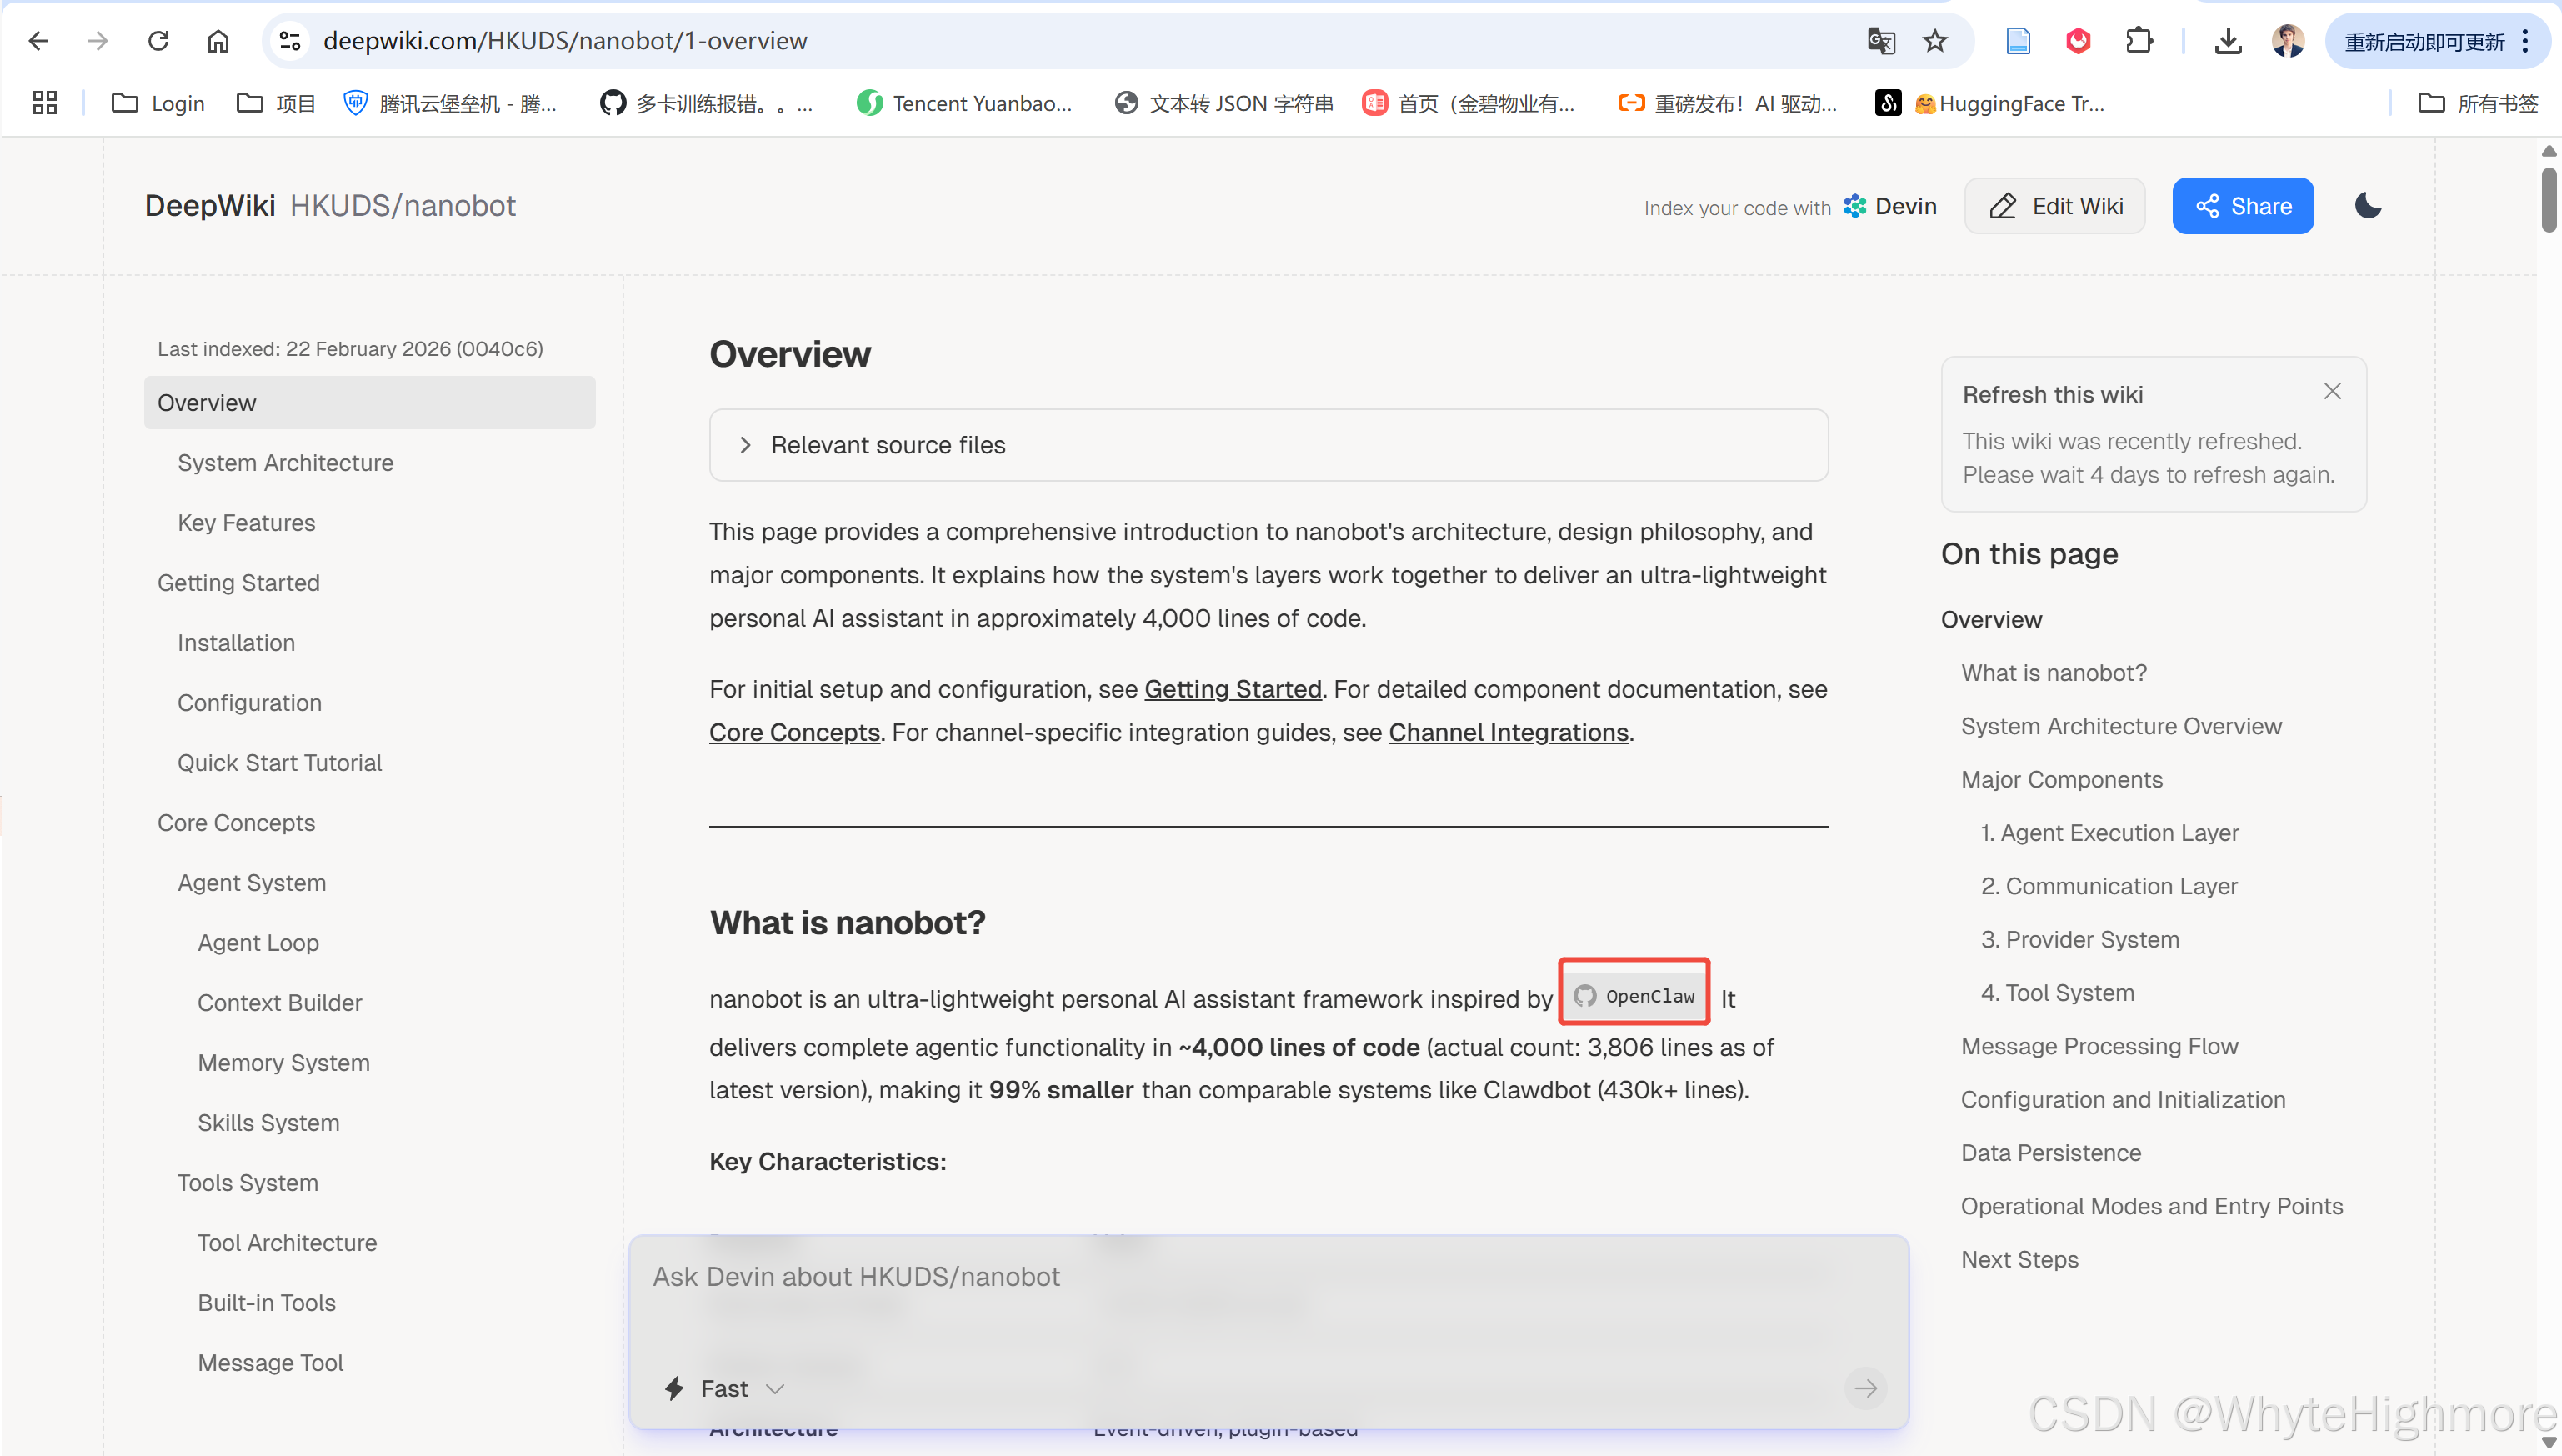Toggle dark mode with the moon icon
The height and width of the screenshot is (1456, 2562).
(x=2368, y=206)
